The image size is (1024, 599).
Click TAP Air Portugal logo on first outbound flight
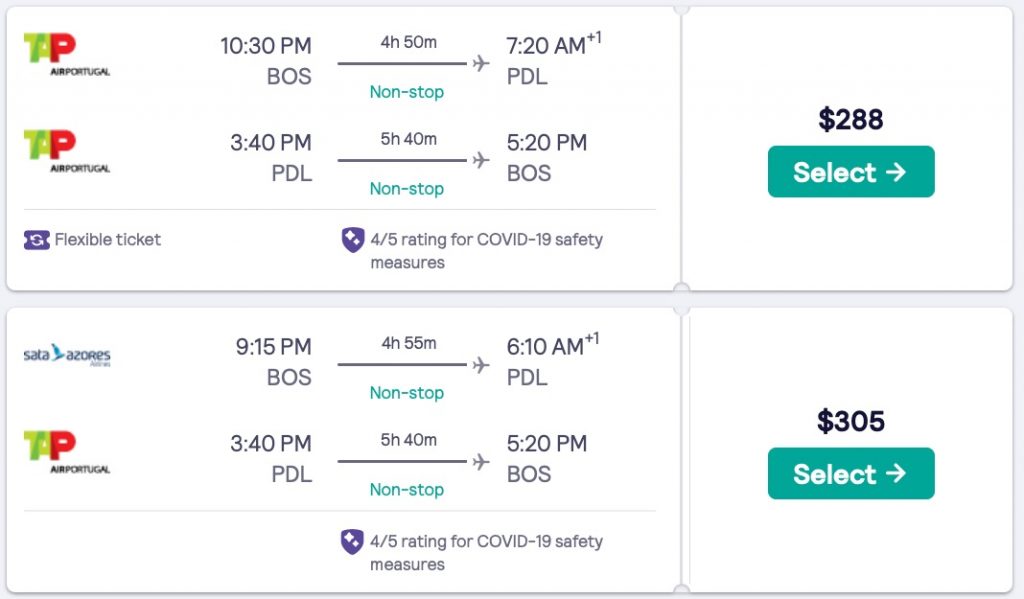(66, 54)
